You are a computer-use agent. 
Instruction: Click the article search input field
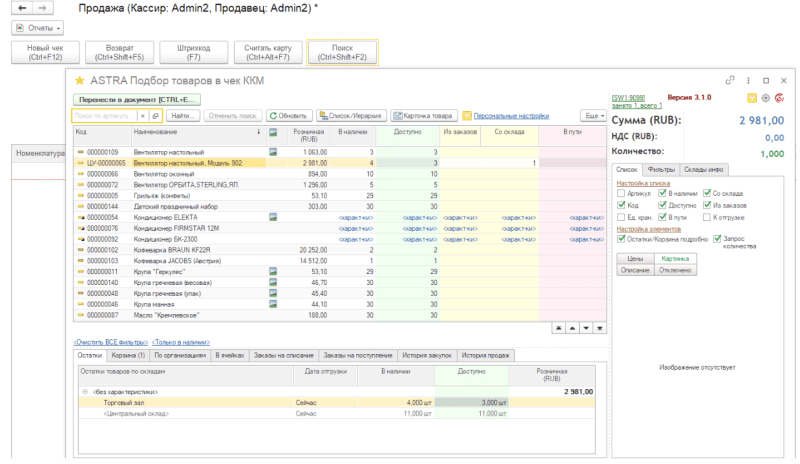(x=105, y=116)
